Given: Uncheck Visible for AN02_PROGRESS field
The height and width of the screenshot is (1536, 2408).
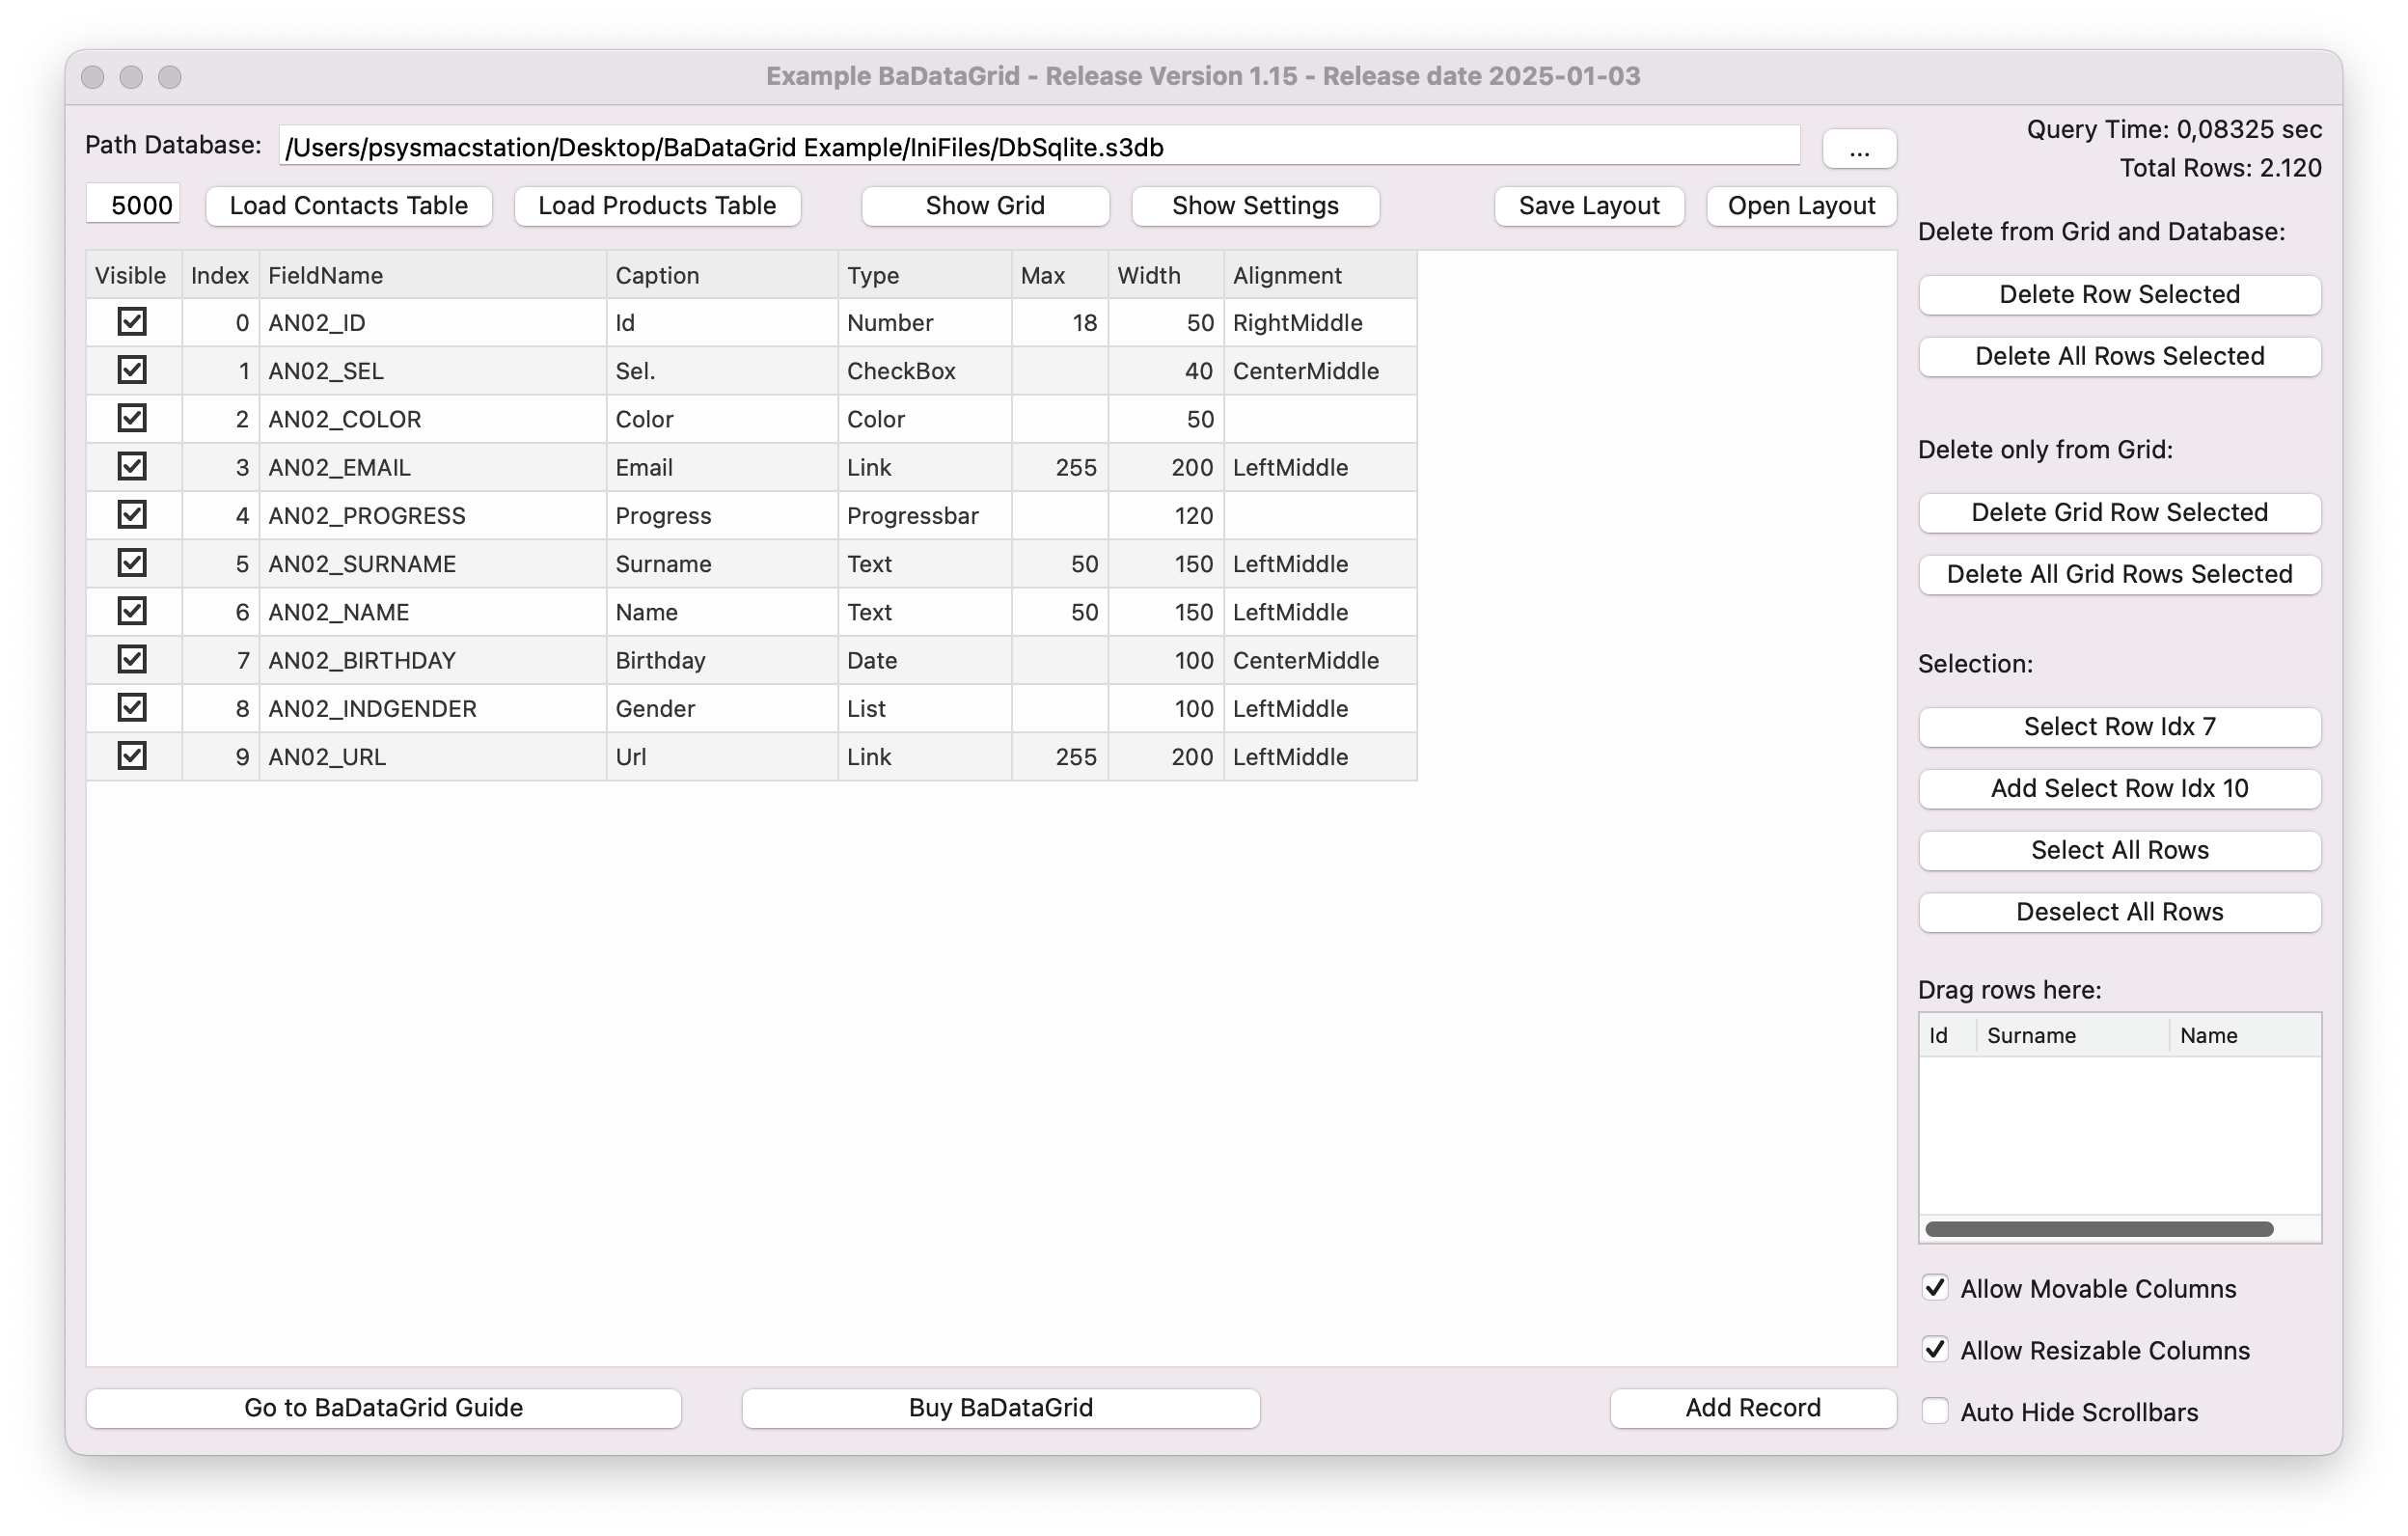Looking at the screenshot, I should coord(132,515).
